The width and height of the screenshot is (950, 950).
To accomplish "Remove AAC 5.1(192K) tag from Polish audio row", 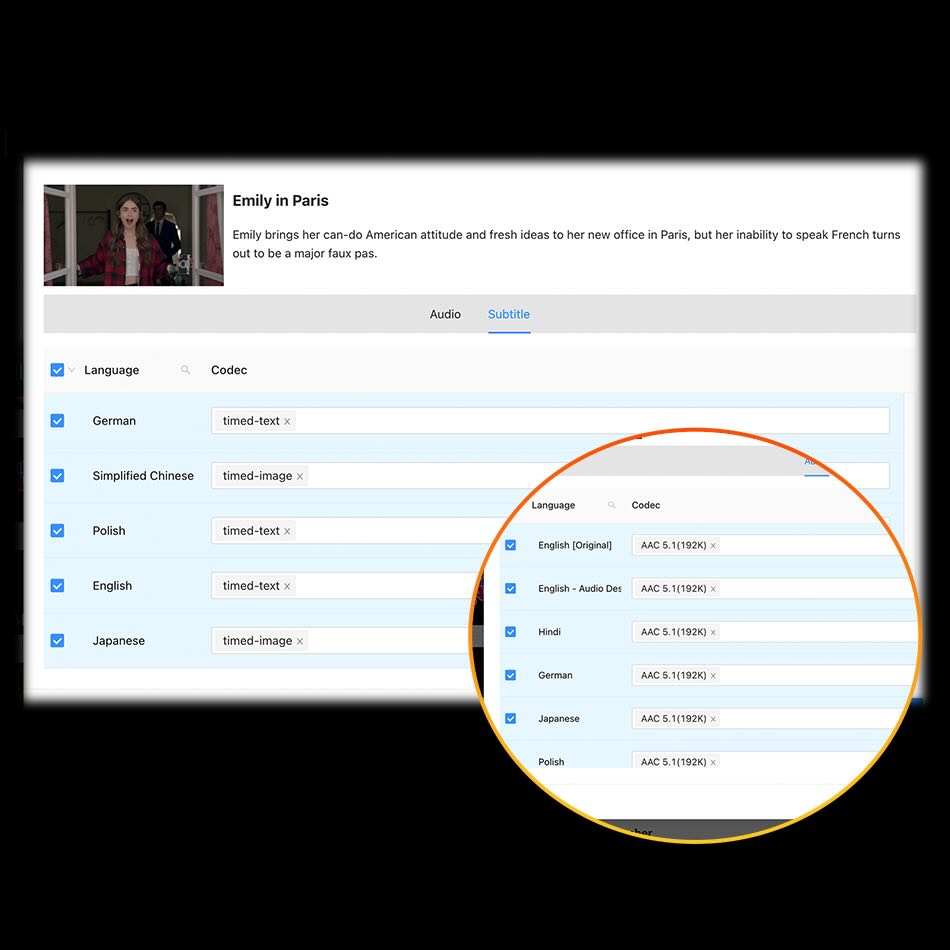I will pyautogui.click(x=713, y=762).
